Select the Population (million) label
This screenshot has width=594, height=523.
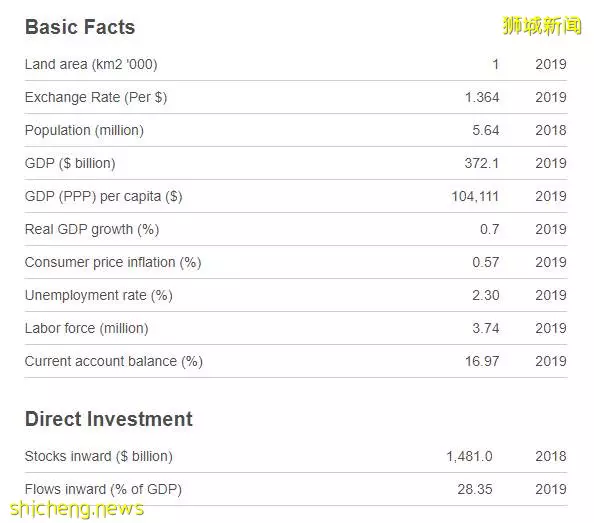(x=84, y=130)
